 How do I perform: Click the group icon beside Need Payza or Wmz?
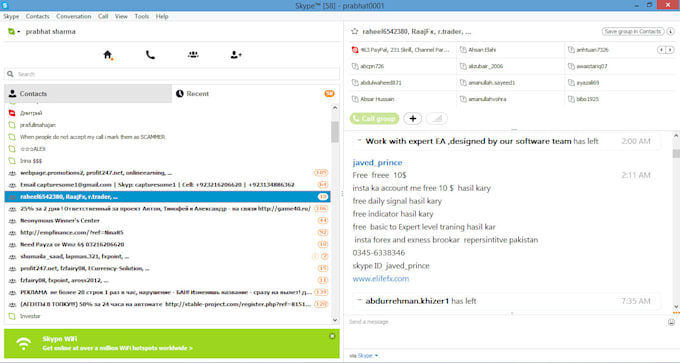pos(12,245)
